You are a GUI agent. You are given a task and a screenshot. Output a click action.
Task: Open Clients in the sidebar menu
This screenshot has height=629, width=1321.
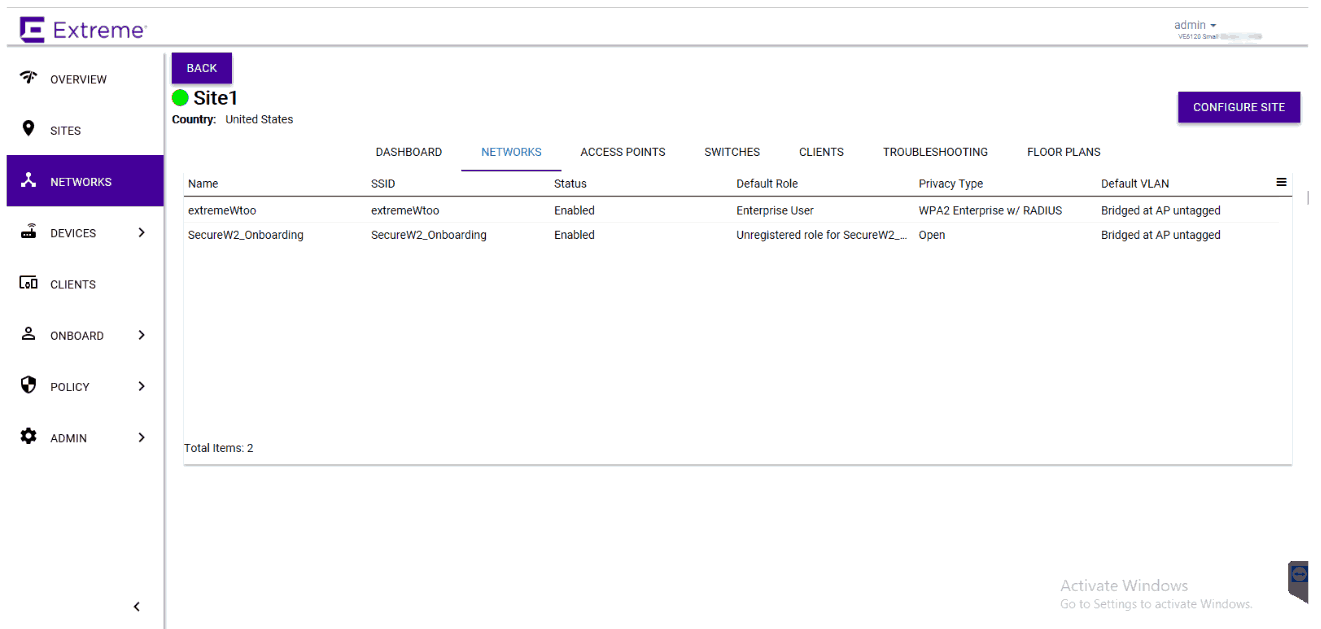coord(73,285)
